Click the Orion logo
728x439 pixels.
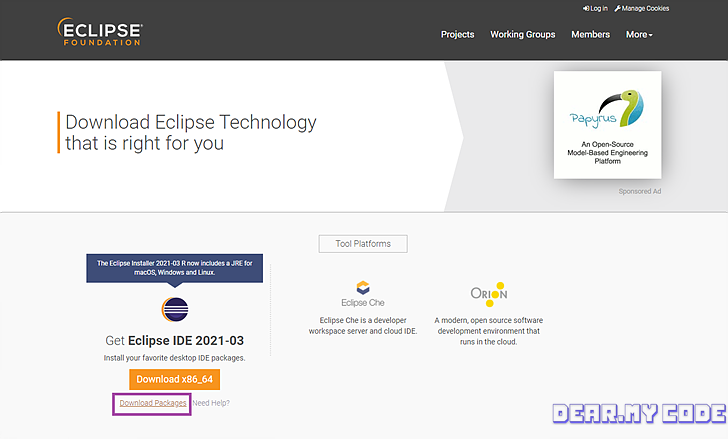point(489,294)
